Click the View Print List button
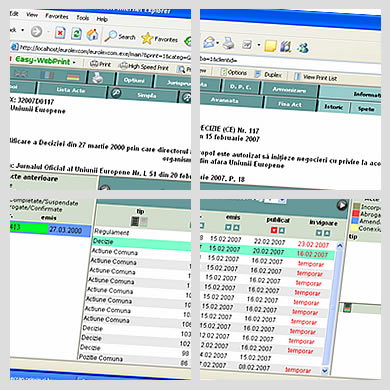The image size is (390, 390). (x=316, y=77)
